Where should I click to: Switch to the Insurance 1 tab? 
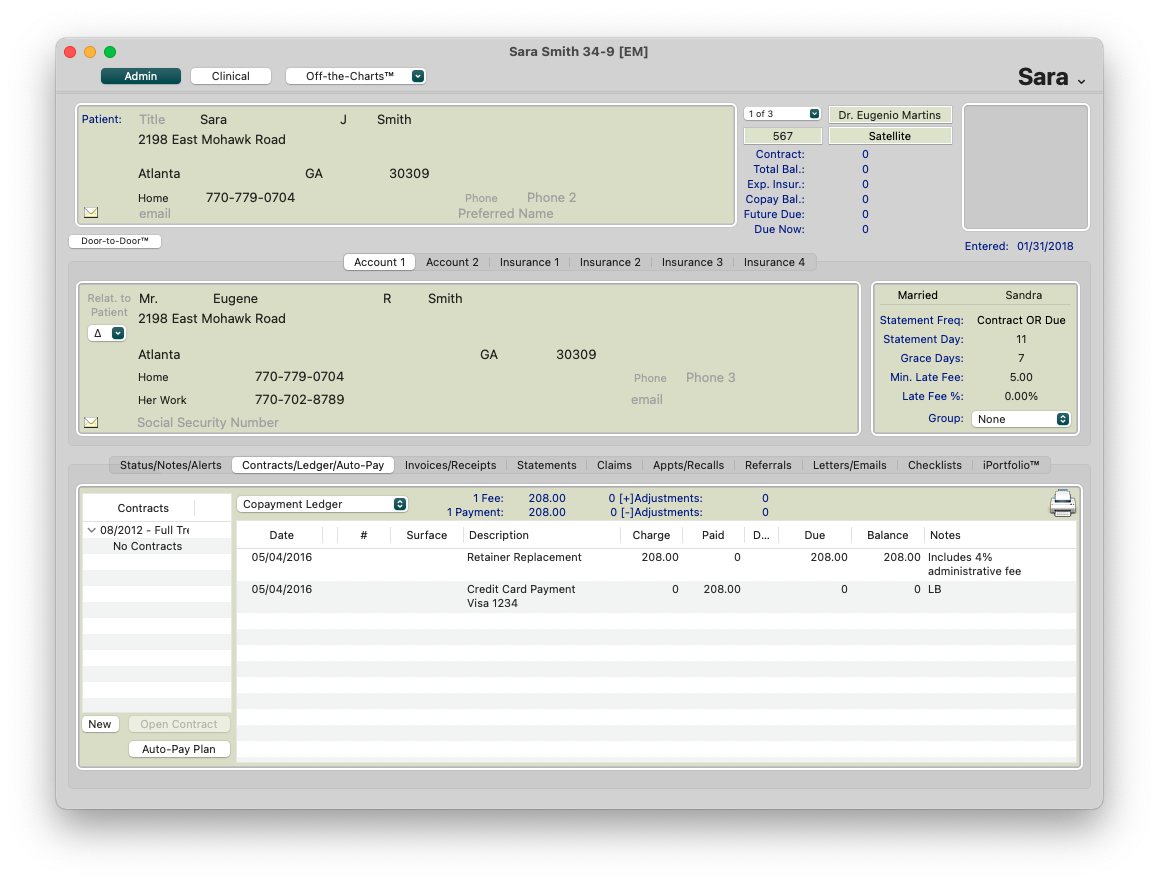(x=529, y=262)
